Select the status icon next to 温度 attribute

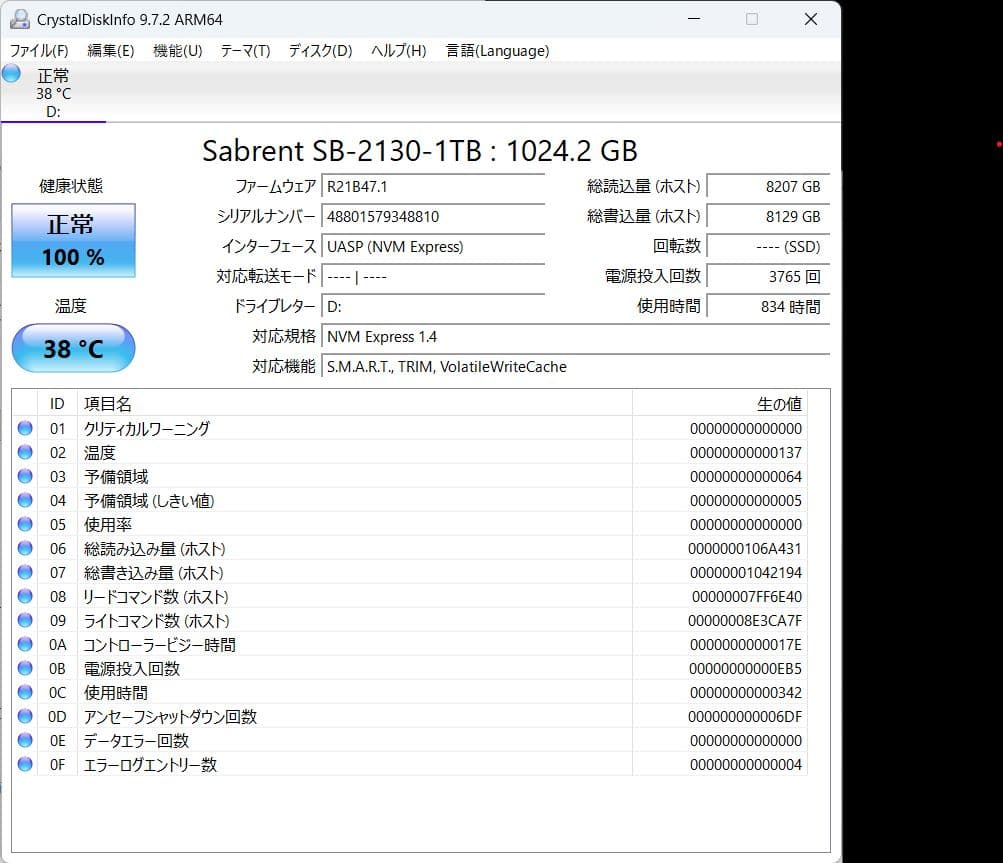coord(25,452)
